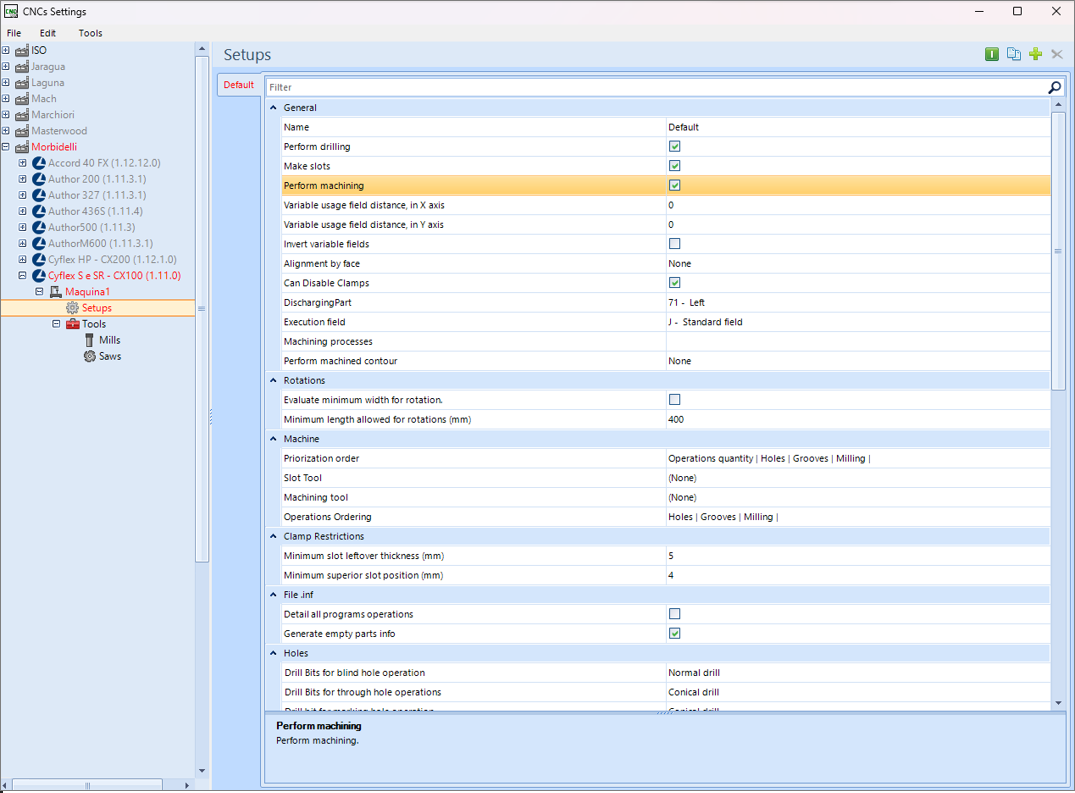Image resolution: width=1075 pixels, height=793 pixels.
Task: Collapse the Holes section
Action: (x=274, y=653)
